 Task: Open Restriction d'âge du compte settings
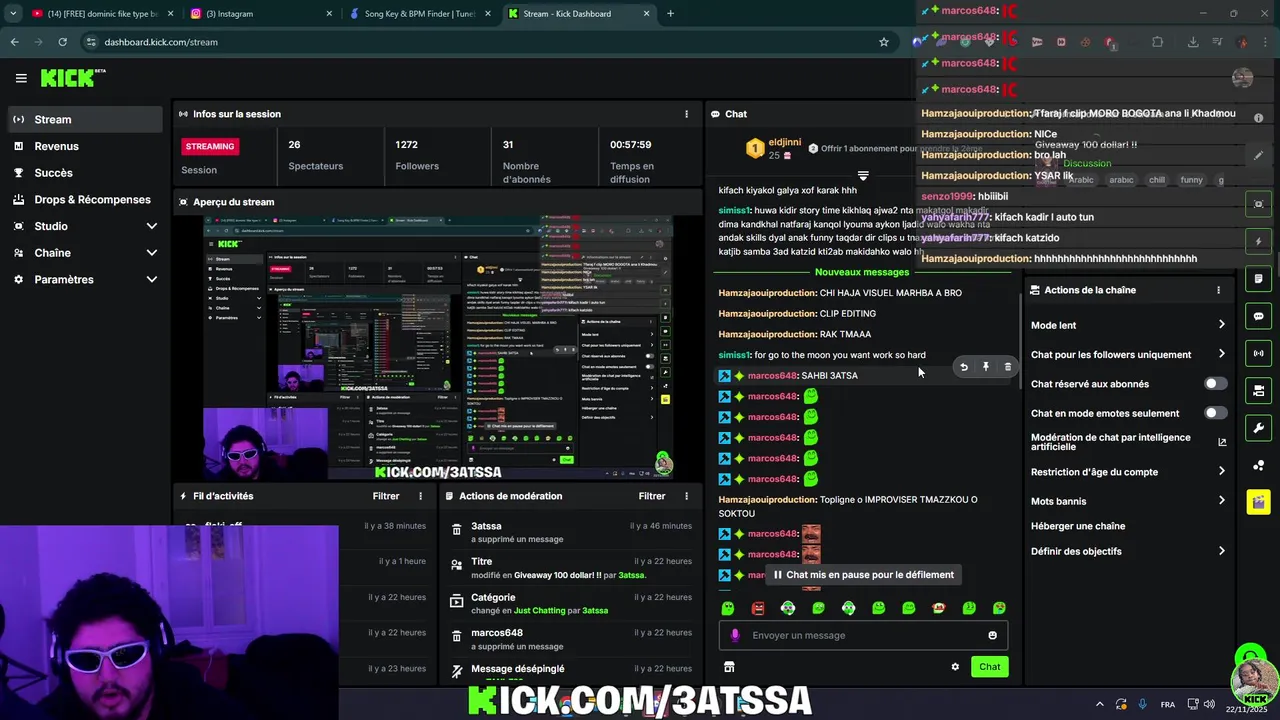[1128, 472]
